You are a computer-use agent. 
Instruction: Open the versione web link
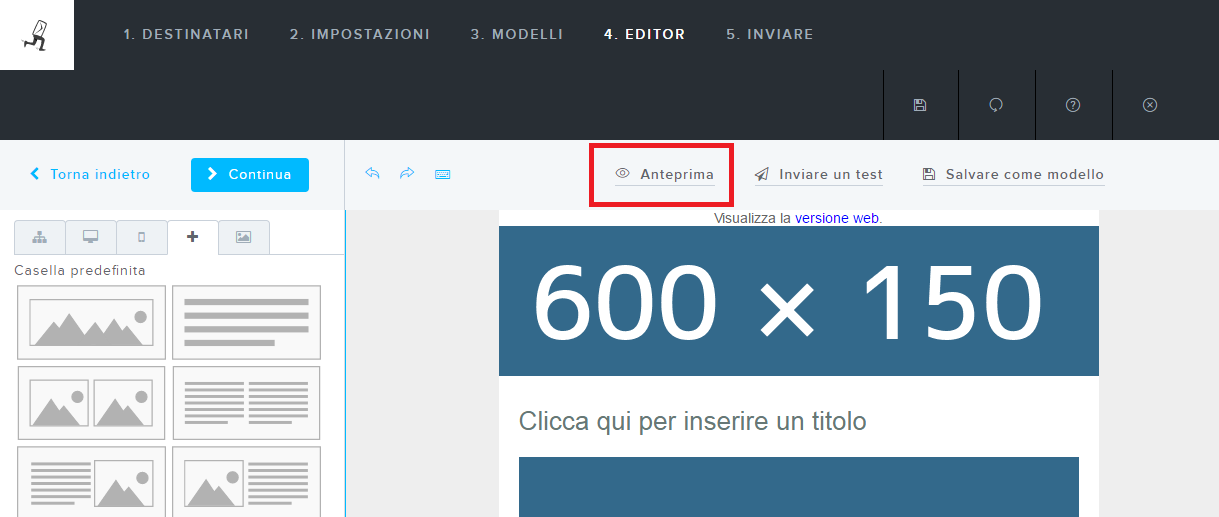[x=837, y=217]
